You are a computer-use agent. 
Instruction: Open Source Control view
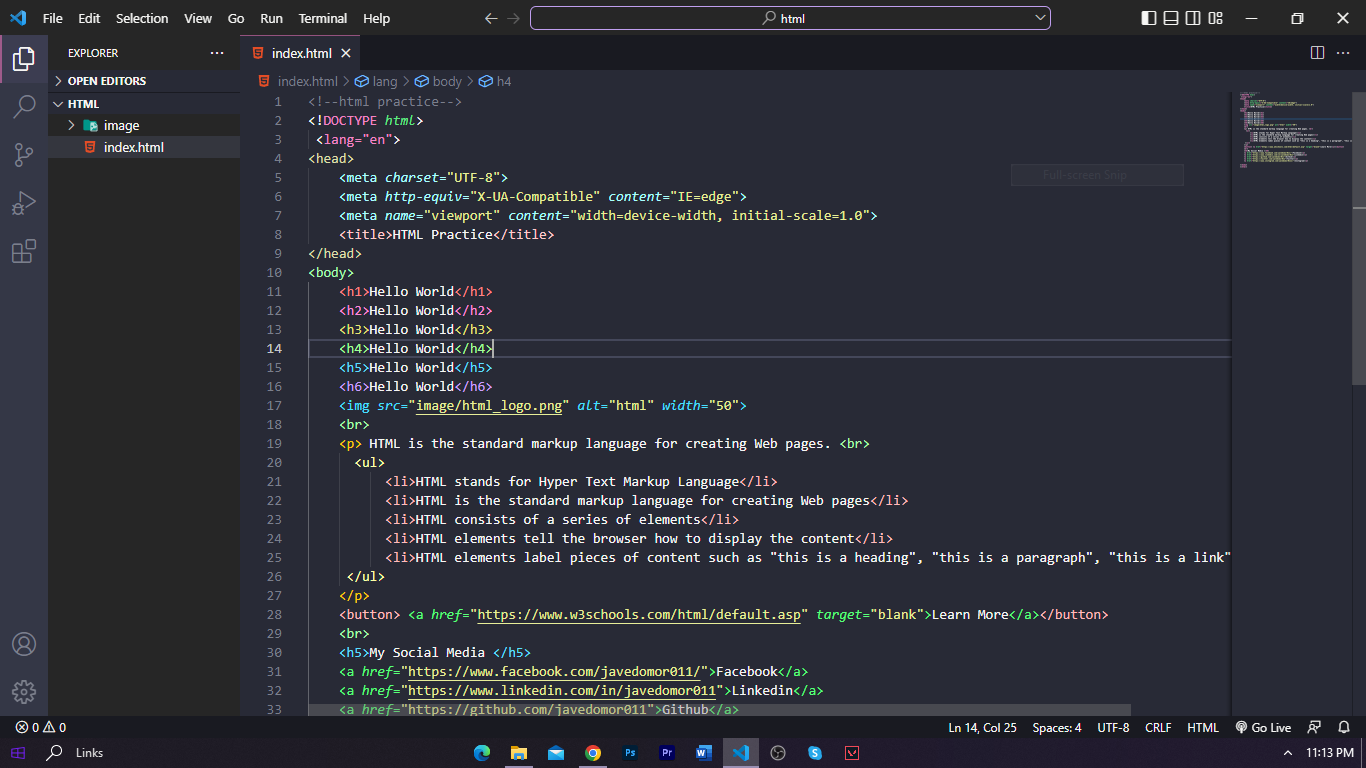(24, 155)
